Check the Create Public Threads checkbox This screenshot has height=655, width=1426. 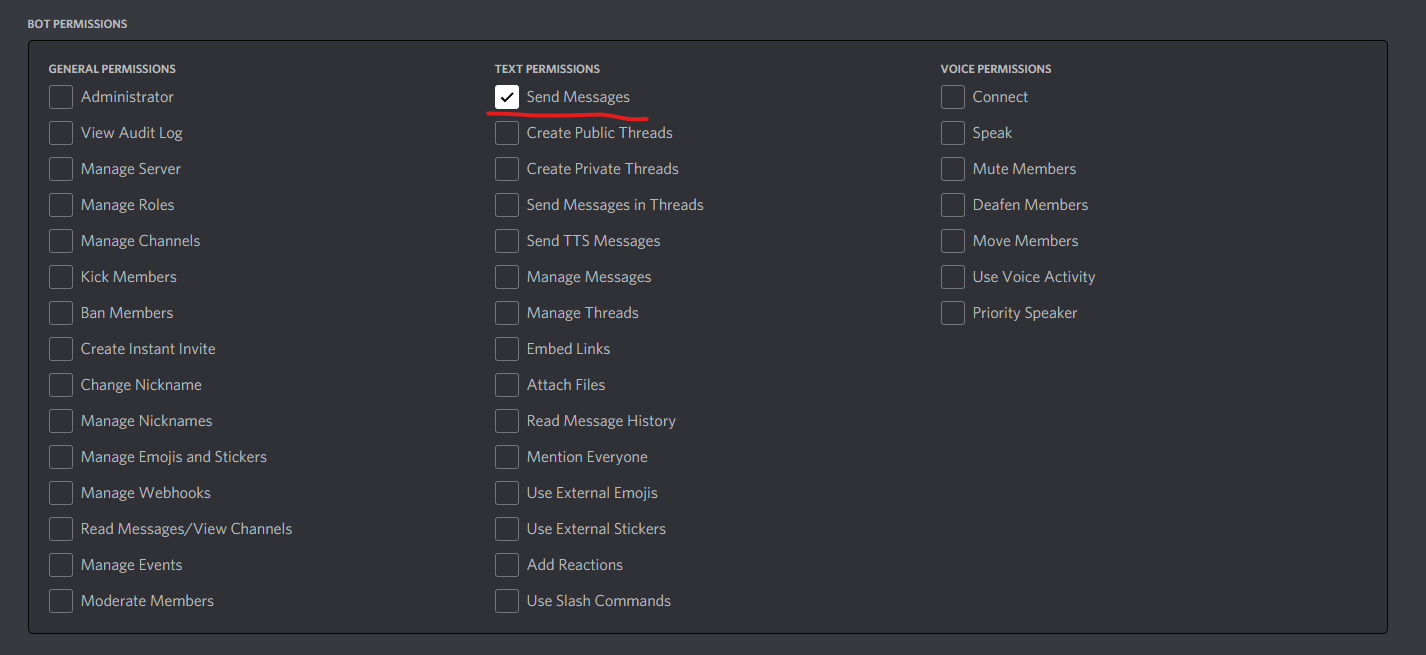[x=507, y=132]
